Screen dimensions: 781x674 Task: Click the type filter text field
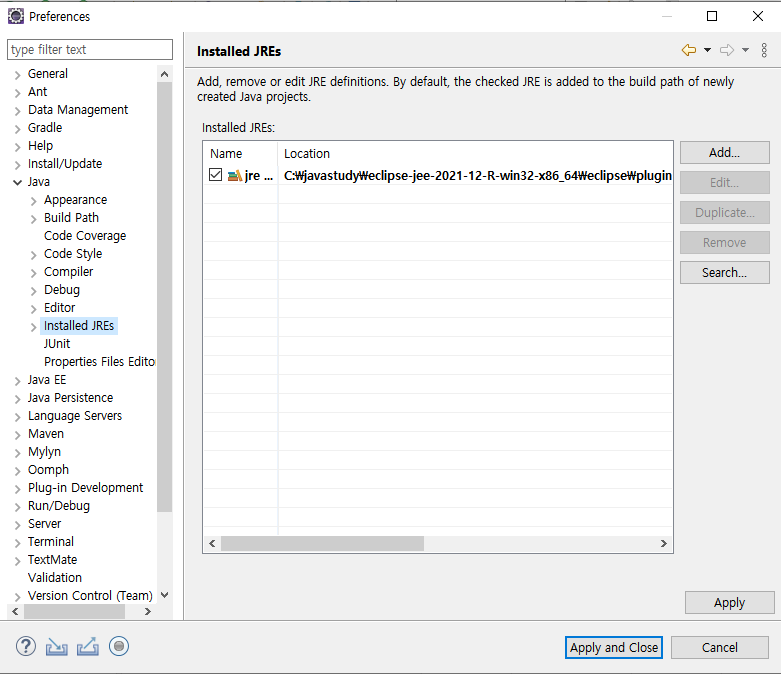pos(90,50)
